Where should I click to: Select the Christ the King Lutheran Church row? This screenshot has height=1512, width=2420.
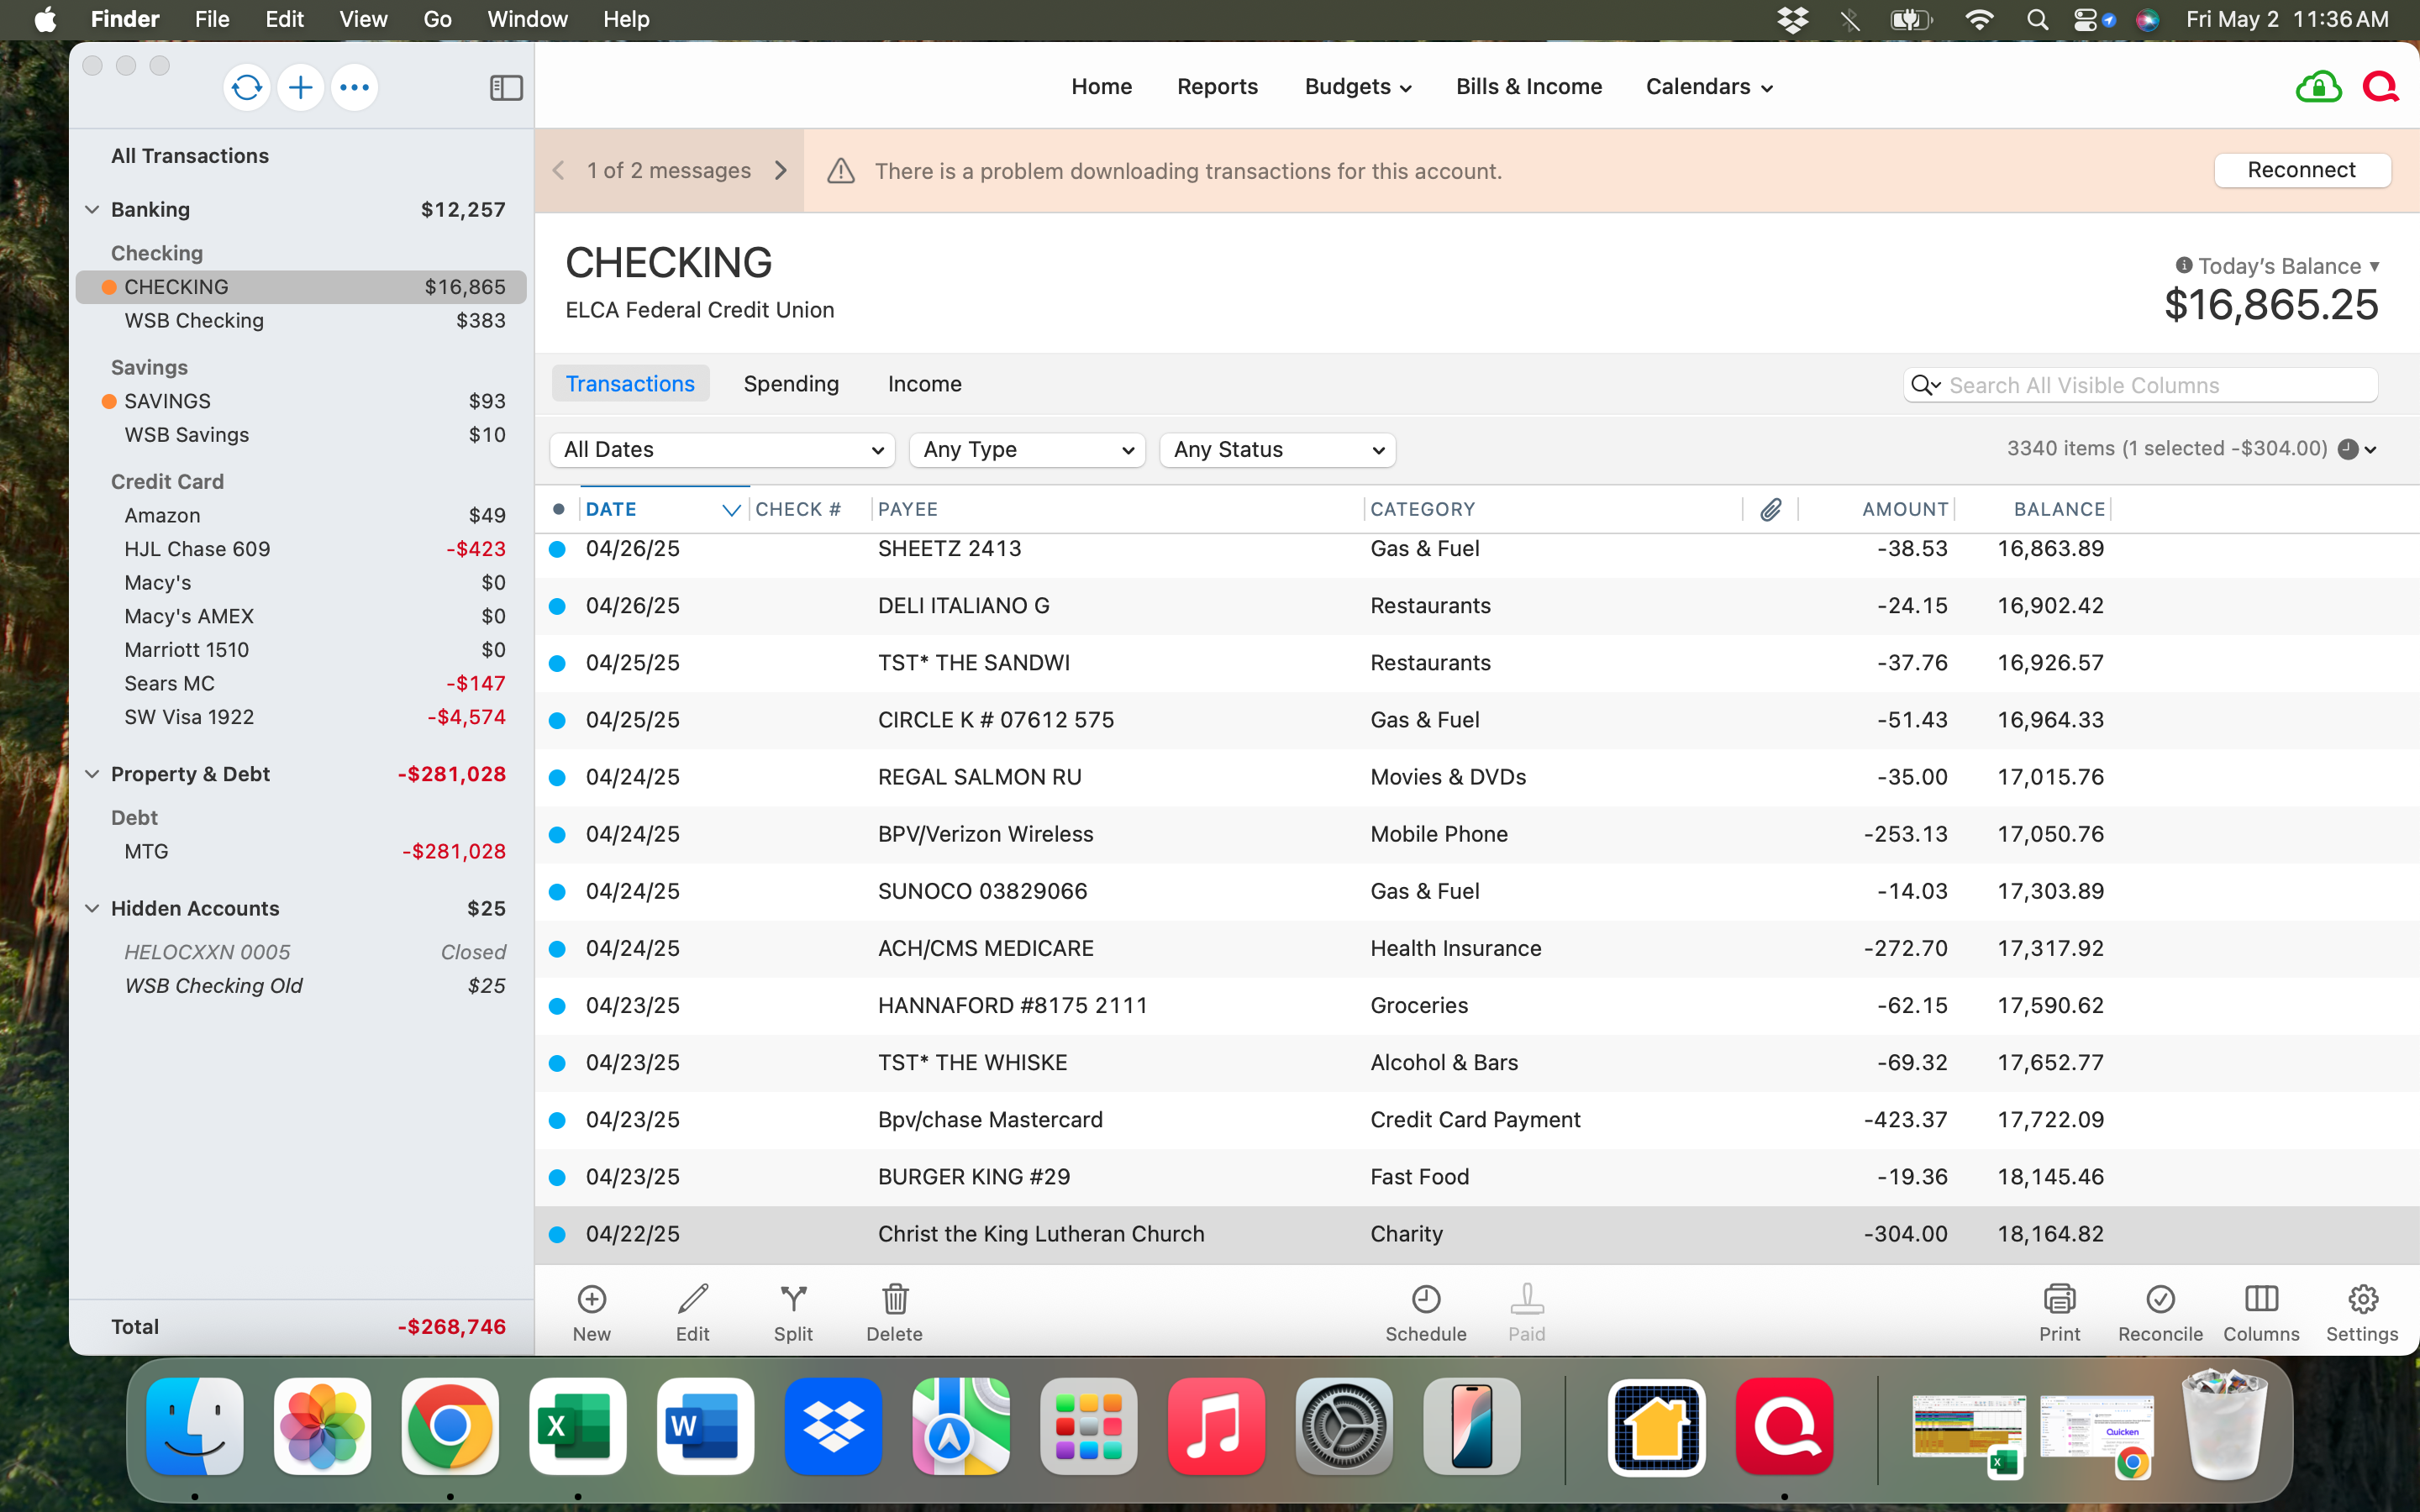pyautogui.click(x=1477, y=1235)
